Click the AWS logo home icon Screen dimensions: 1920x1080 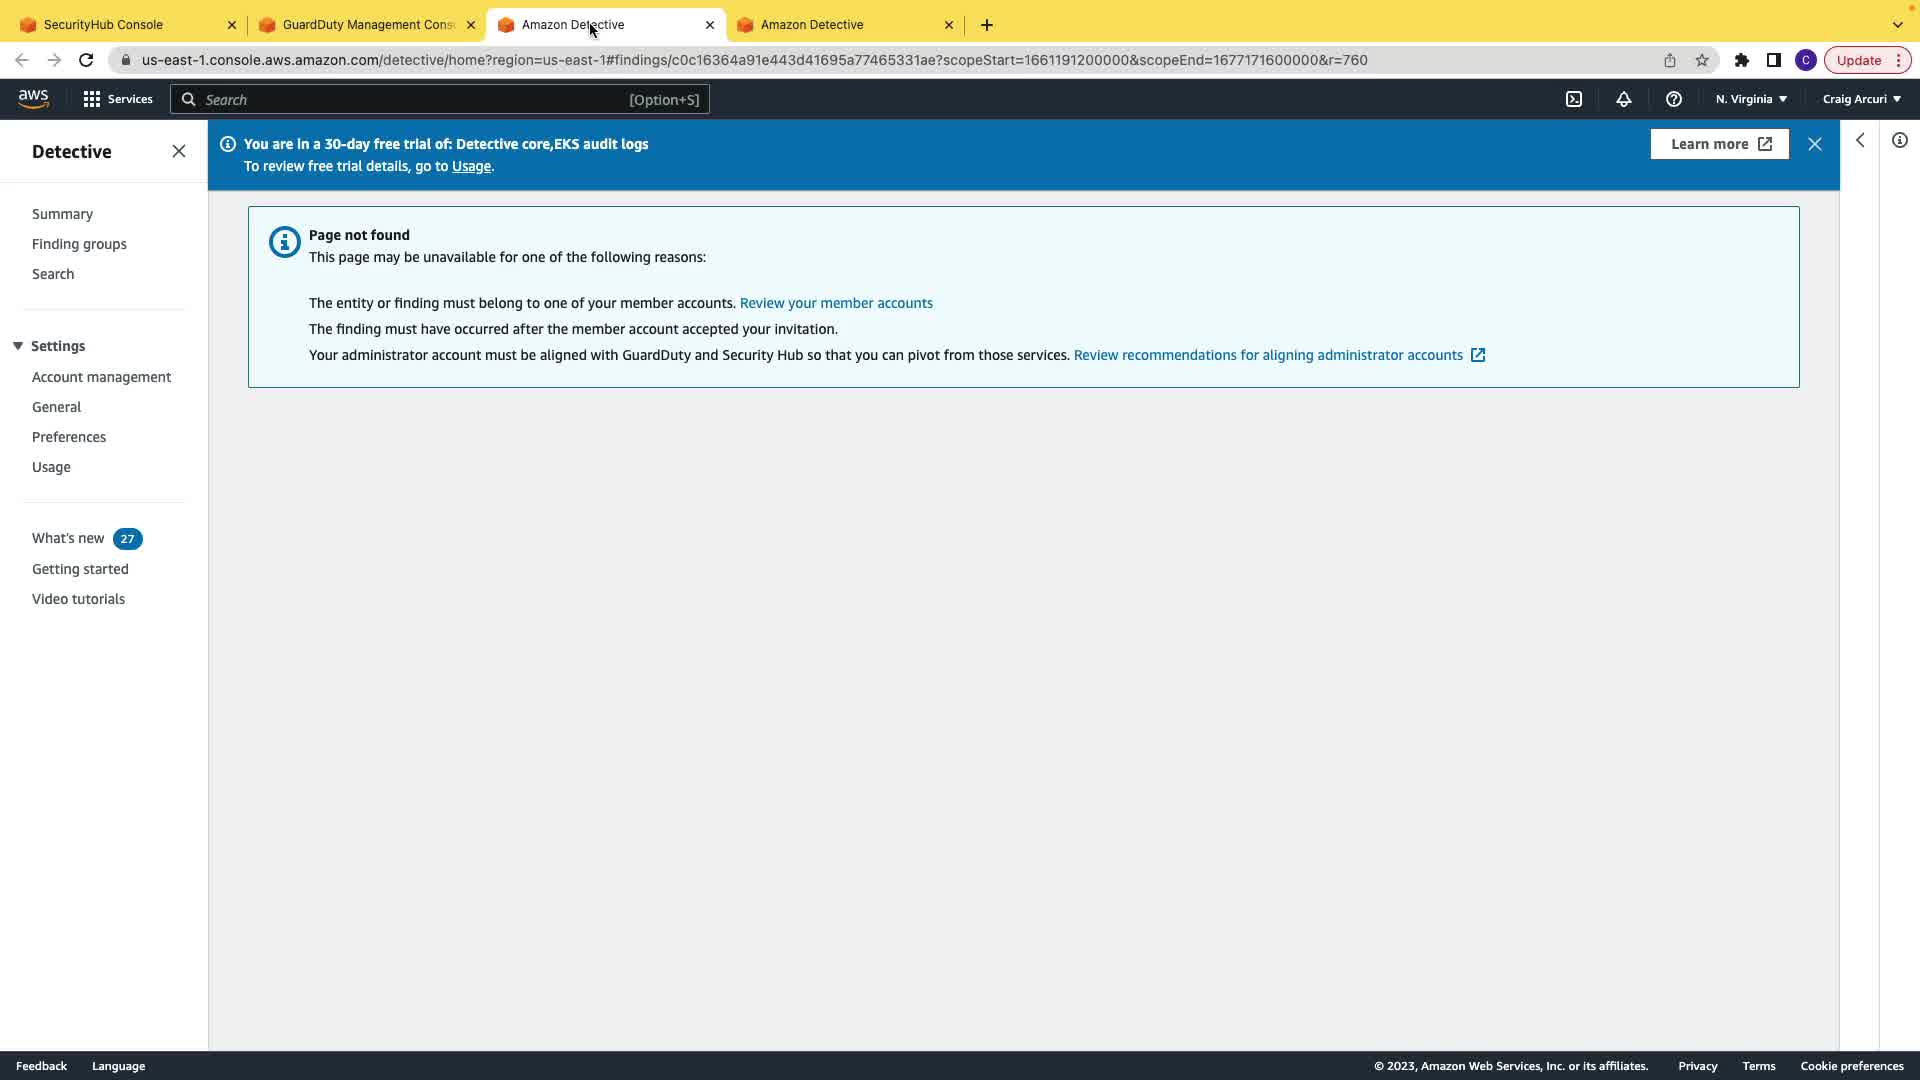click(33, 98)
